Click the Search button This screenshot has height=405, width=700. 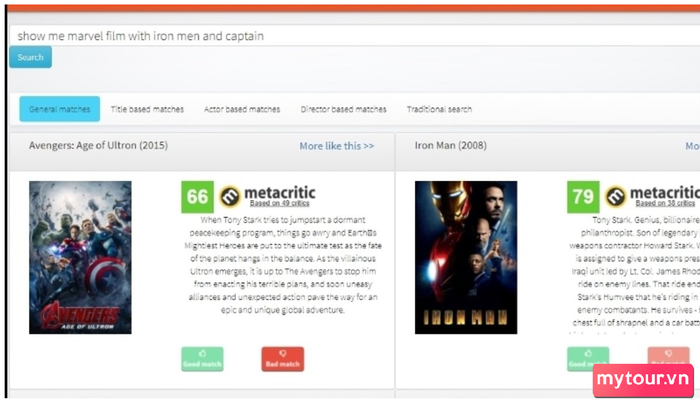[30, 57]
